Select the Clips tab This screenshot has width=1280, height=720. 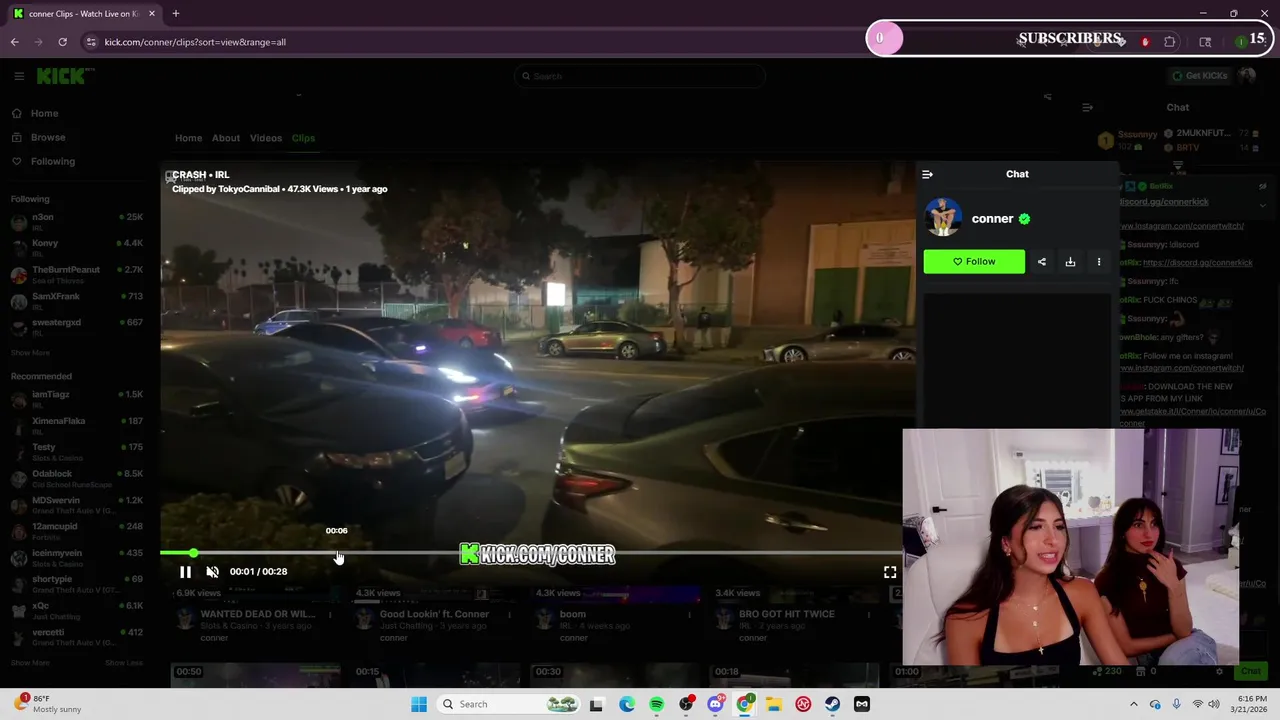tap(303, 138)
